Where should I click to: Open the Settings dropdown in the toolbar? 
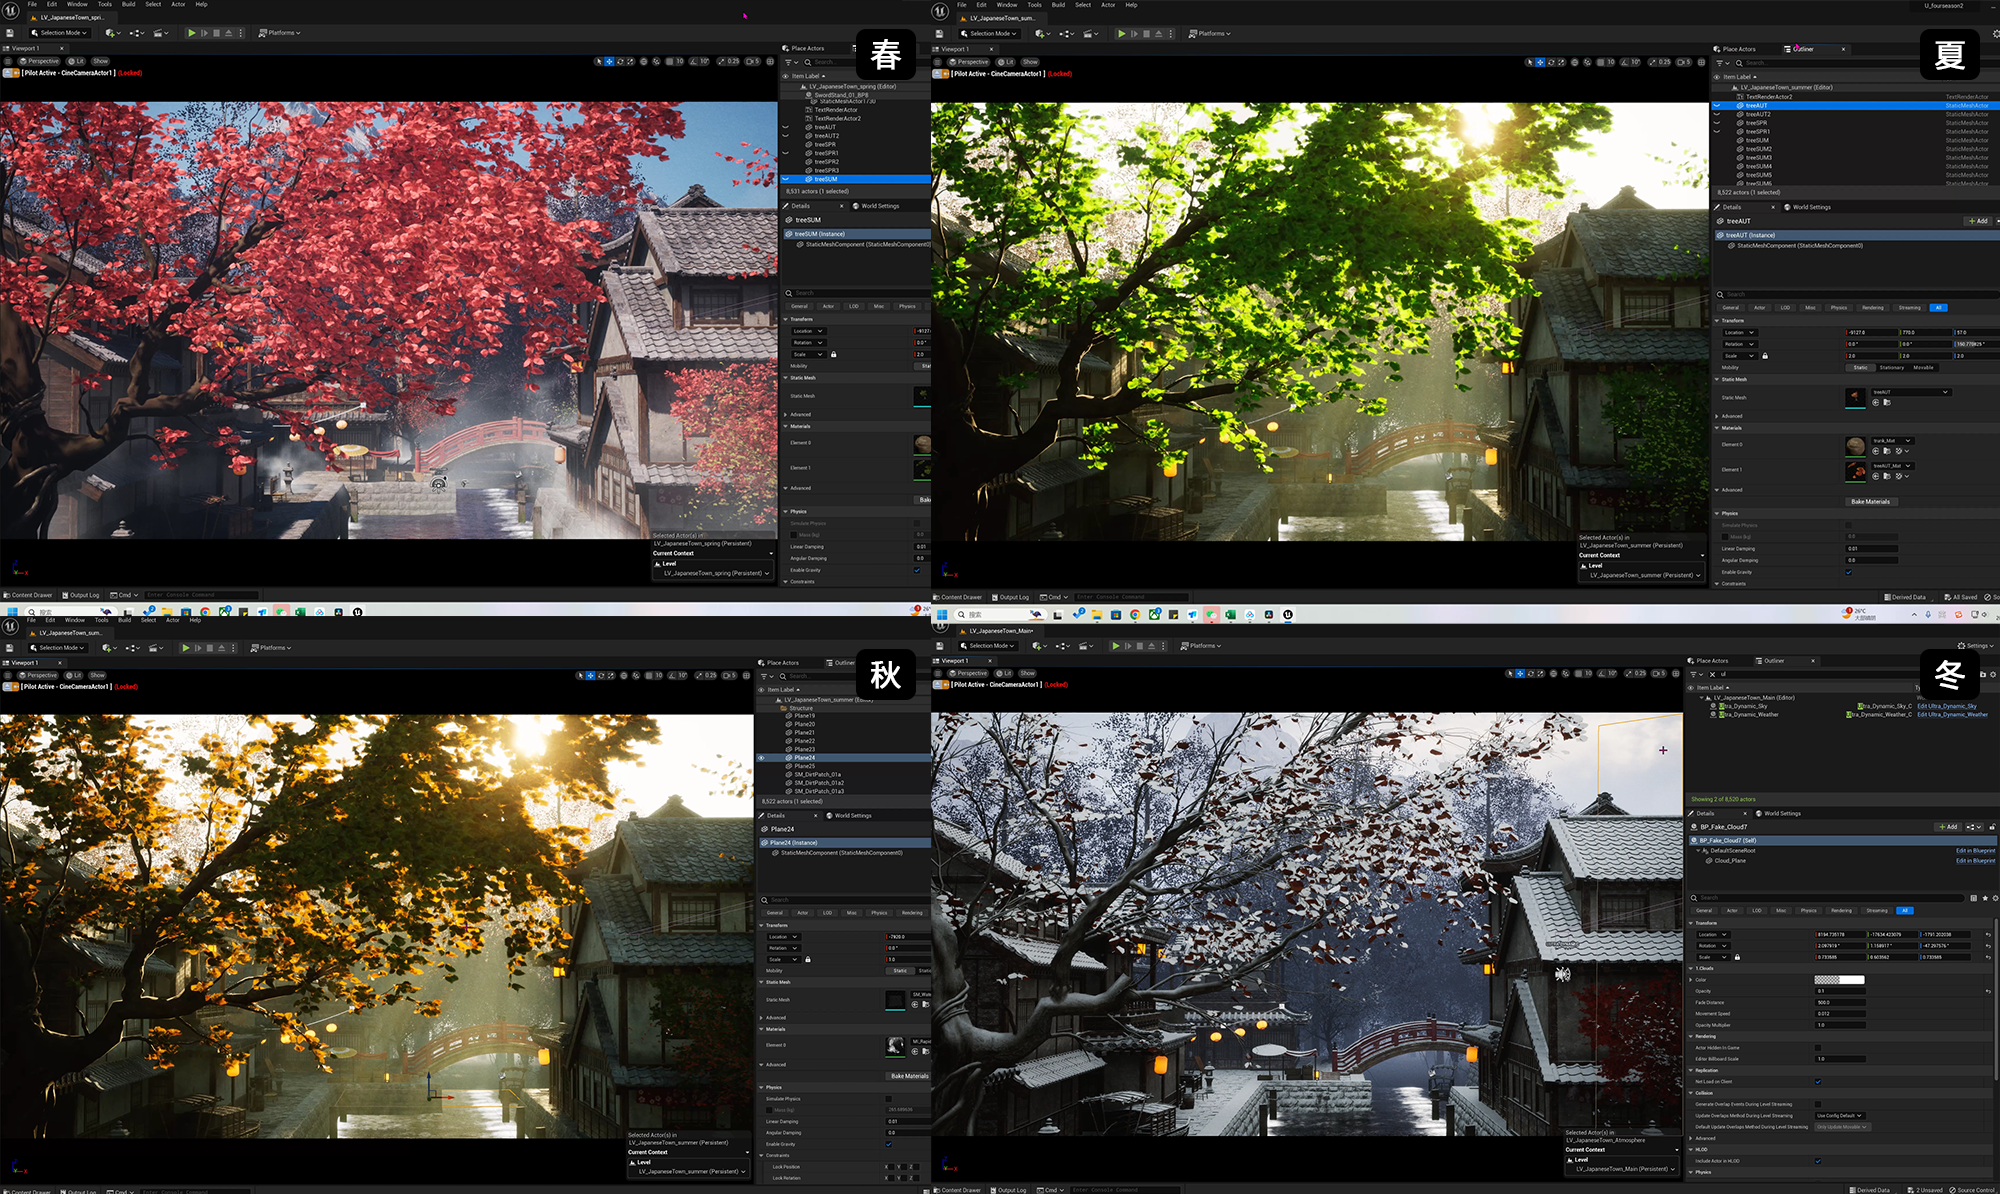click(x=1975, y=646)
